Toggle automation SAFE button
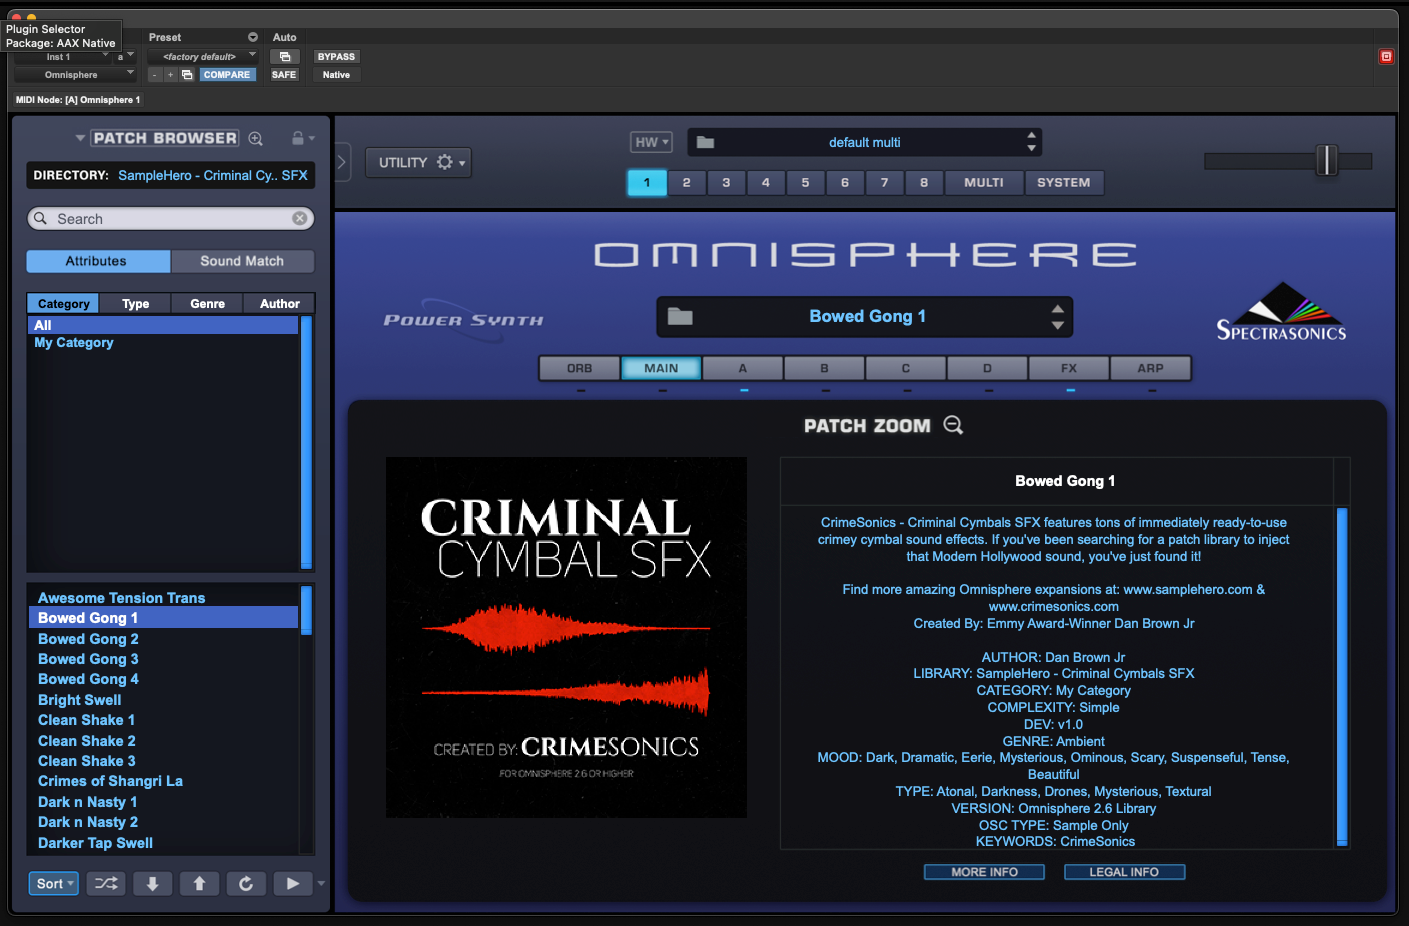Screen dimensions: 1409x926 (x=284, y=75)
